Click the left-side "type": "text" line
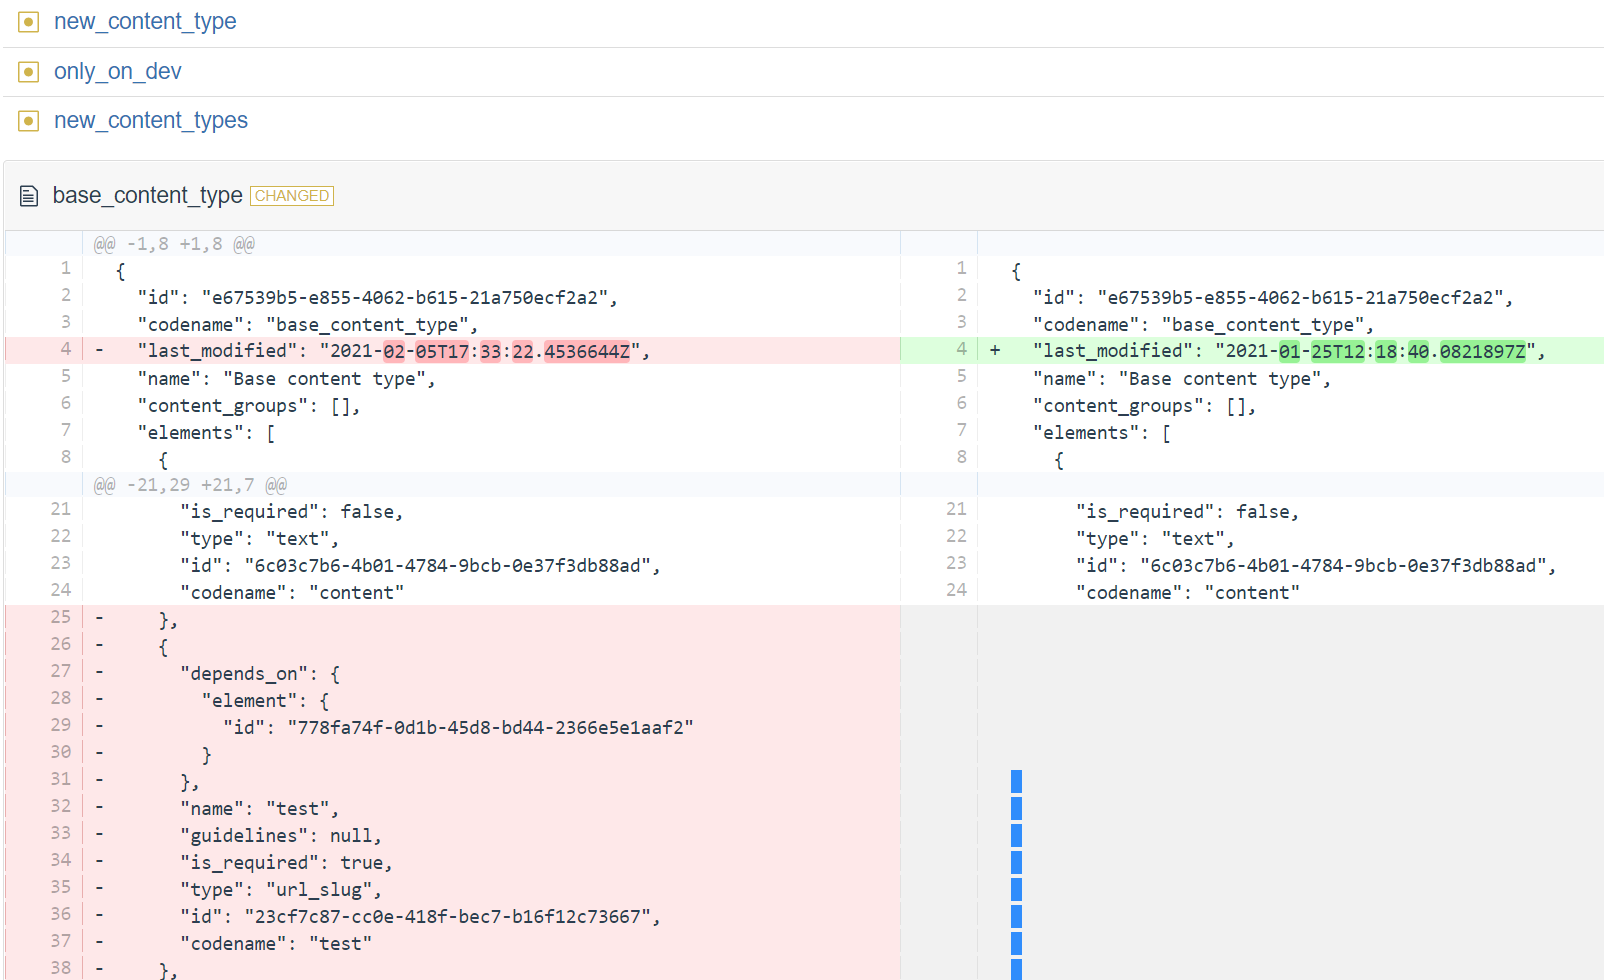Screen dimensions: 1604x980 point(260,539)
